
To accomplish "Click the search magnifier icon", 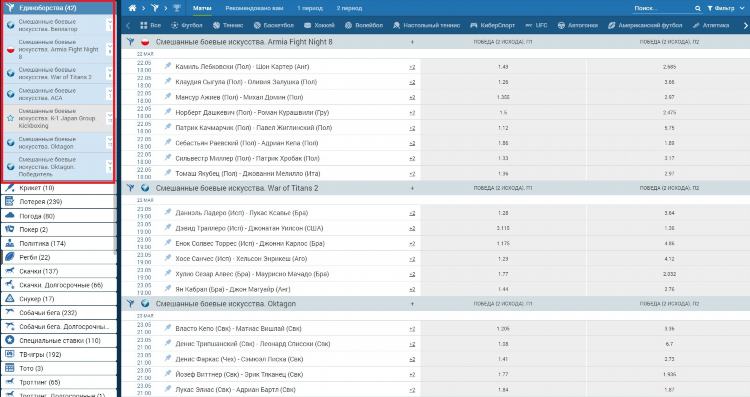I will 697,8.
